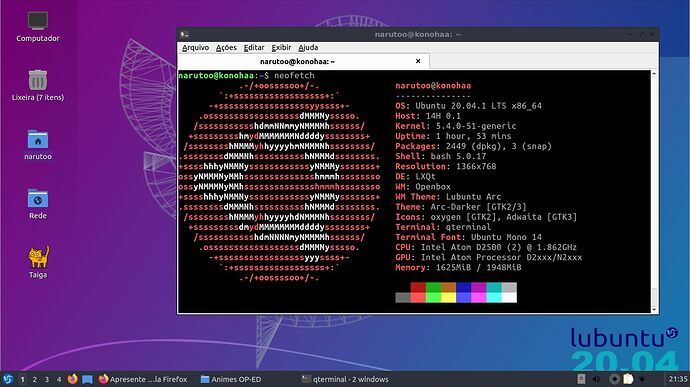Click the Packages line 2449 (dpkg)
Image resolution: width=690 pixels, height=387 pixels.
(x=473, y=146)
